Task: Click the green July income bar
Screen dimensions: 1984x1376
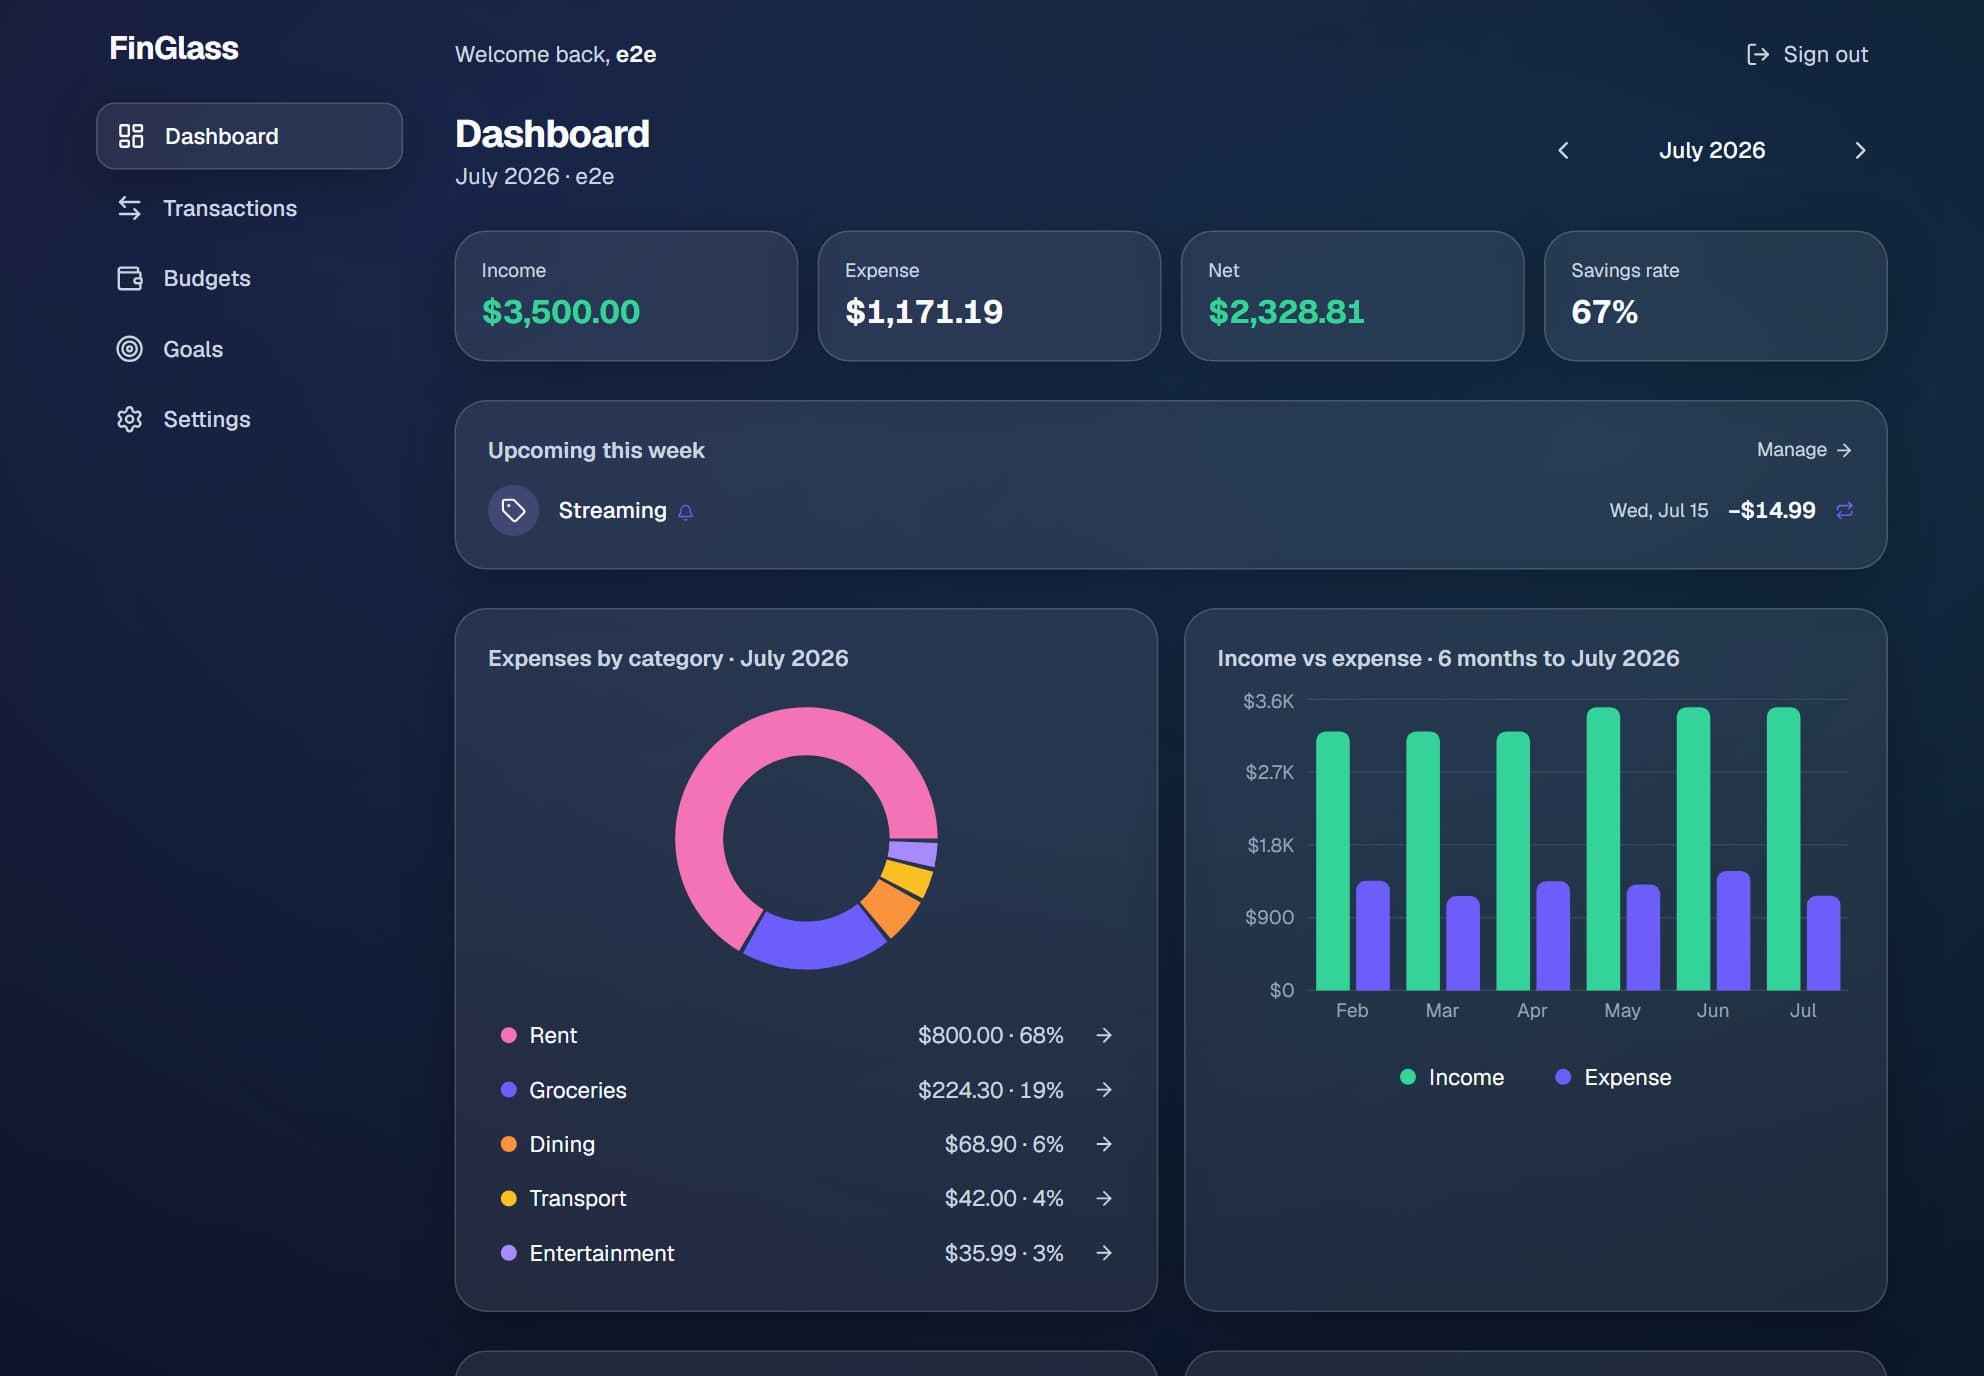Action: pyautogui.click(x=1783, y=848)
